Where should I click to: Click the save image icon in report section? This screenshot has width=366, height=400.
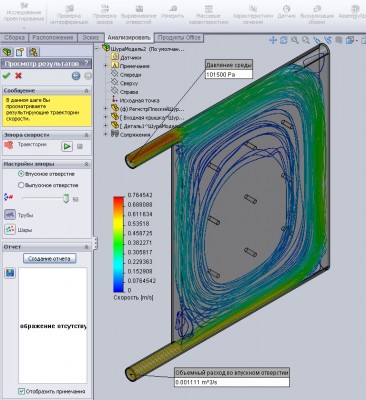[10, 273]
